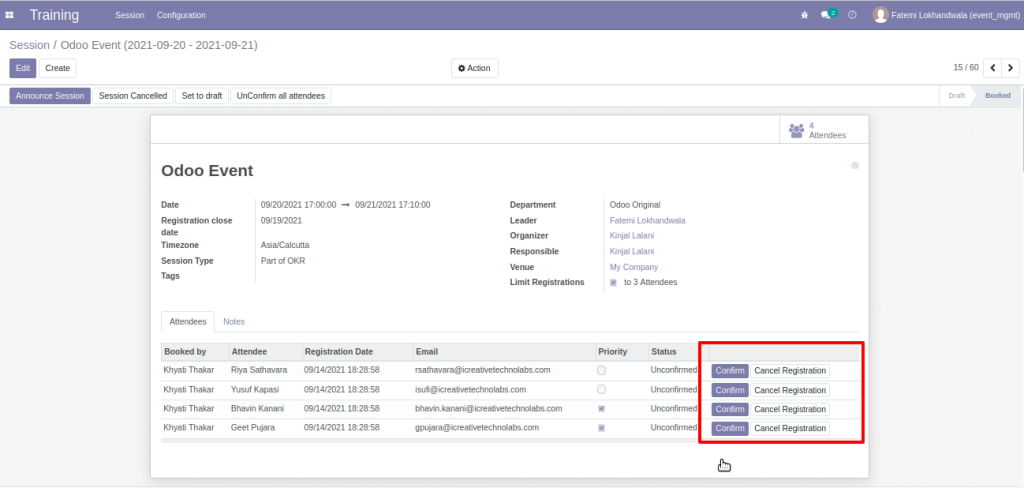
Task: Open the Configuration menu
Action: click(181, 15)
